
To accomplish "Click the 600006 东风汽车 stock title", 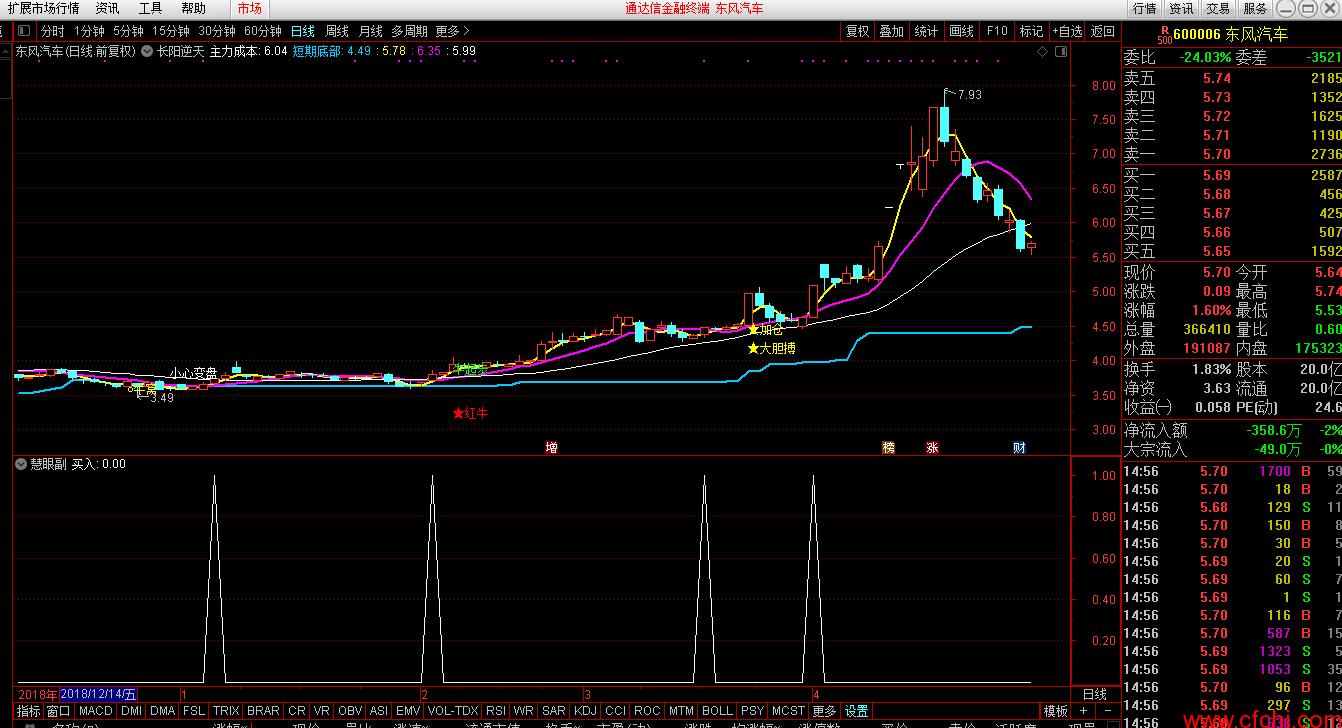I will pyautogui.click(x=1230, y=35).
